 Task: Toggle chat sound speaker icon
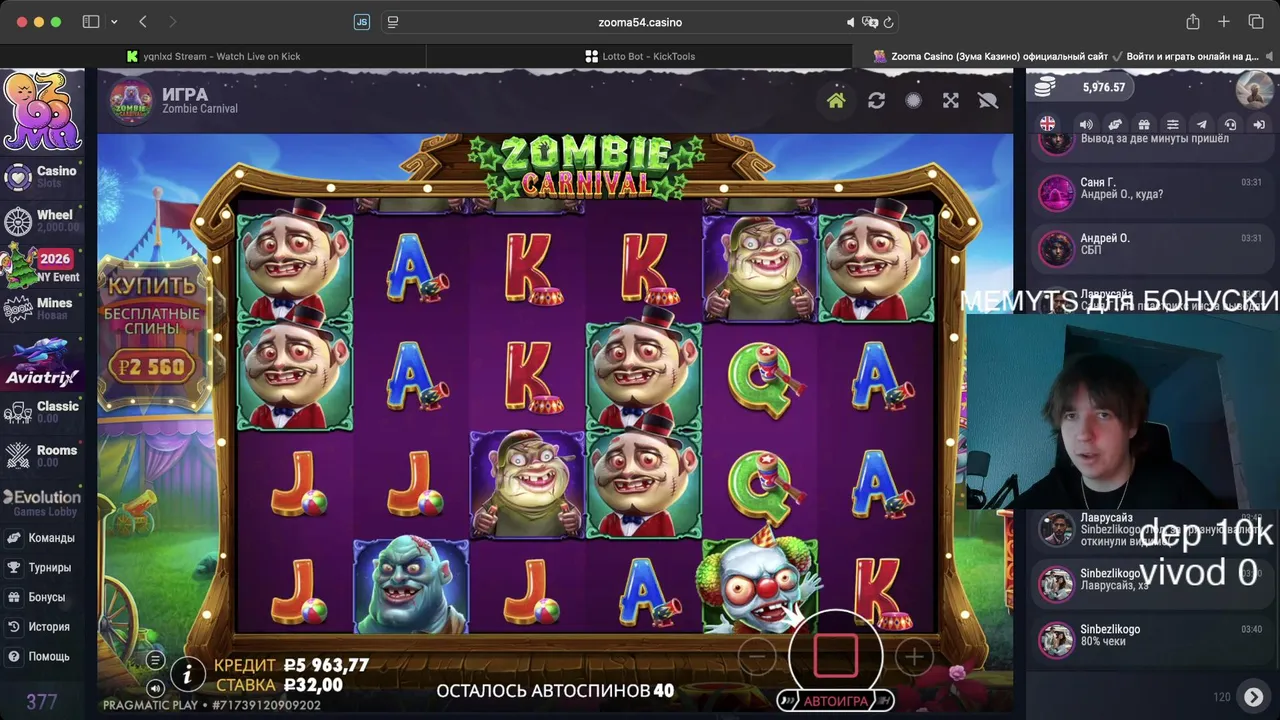[1086, 125]
